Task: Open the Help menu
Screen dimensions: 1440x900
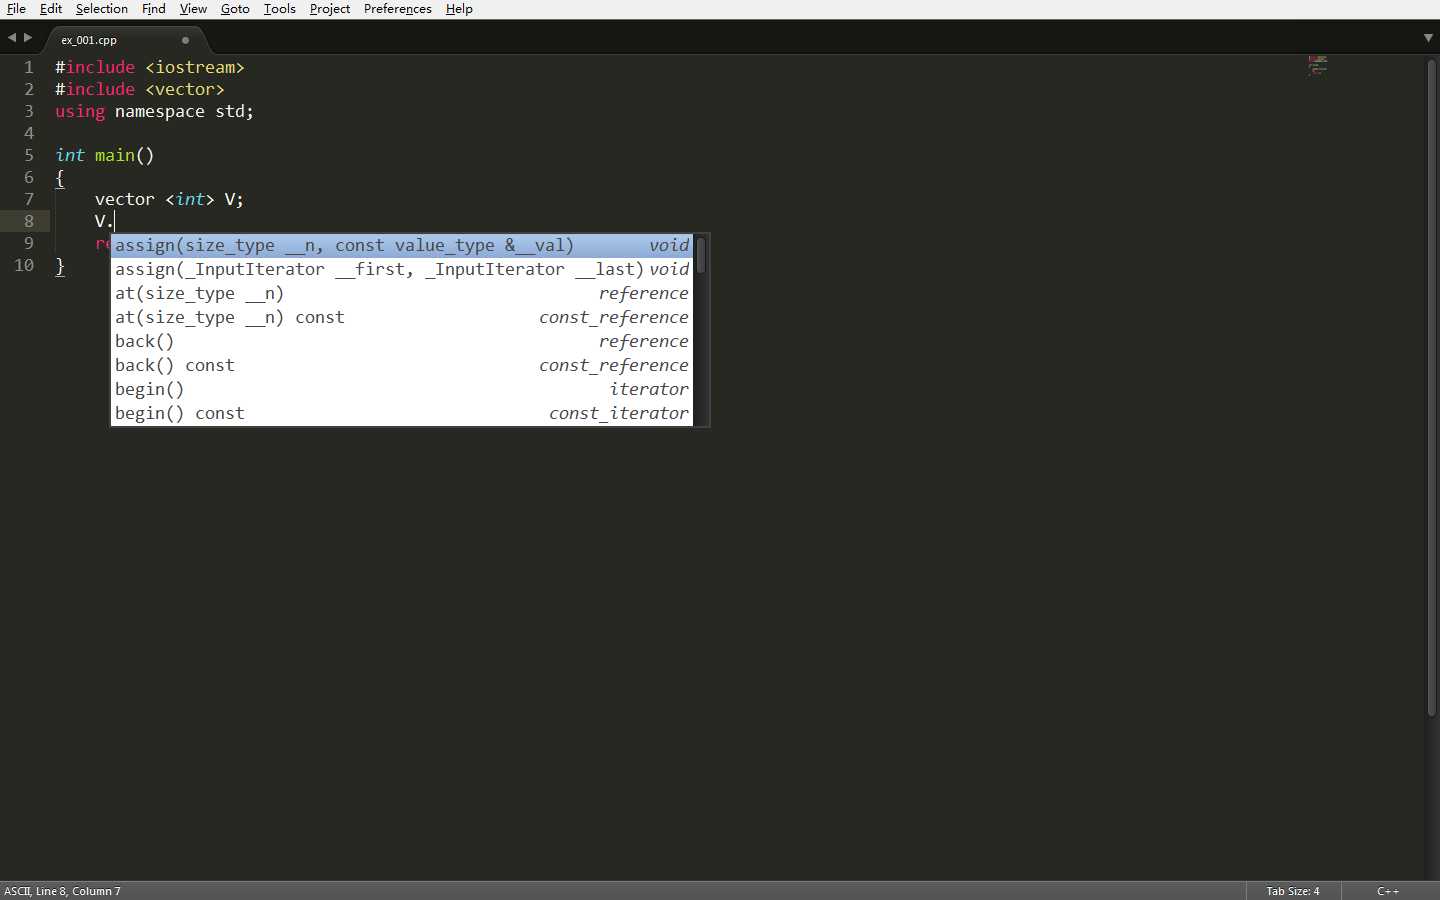Action: point(459,9)
